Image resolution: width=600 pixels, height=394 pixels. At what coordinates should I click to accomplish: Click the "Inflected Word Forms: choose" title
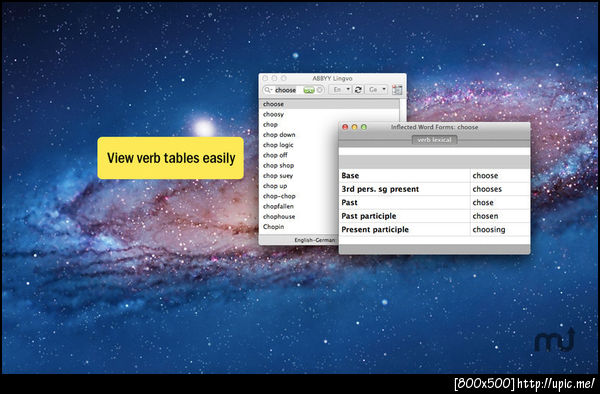tap(434, 127)
